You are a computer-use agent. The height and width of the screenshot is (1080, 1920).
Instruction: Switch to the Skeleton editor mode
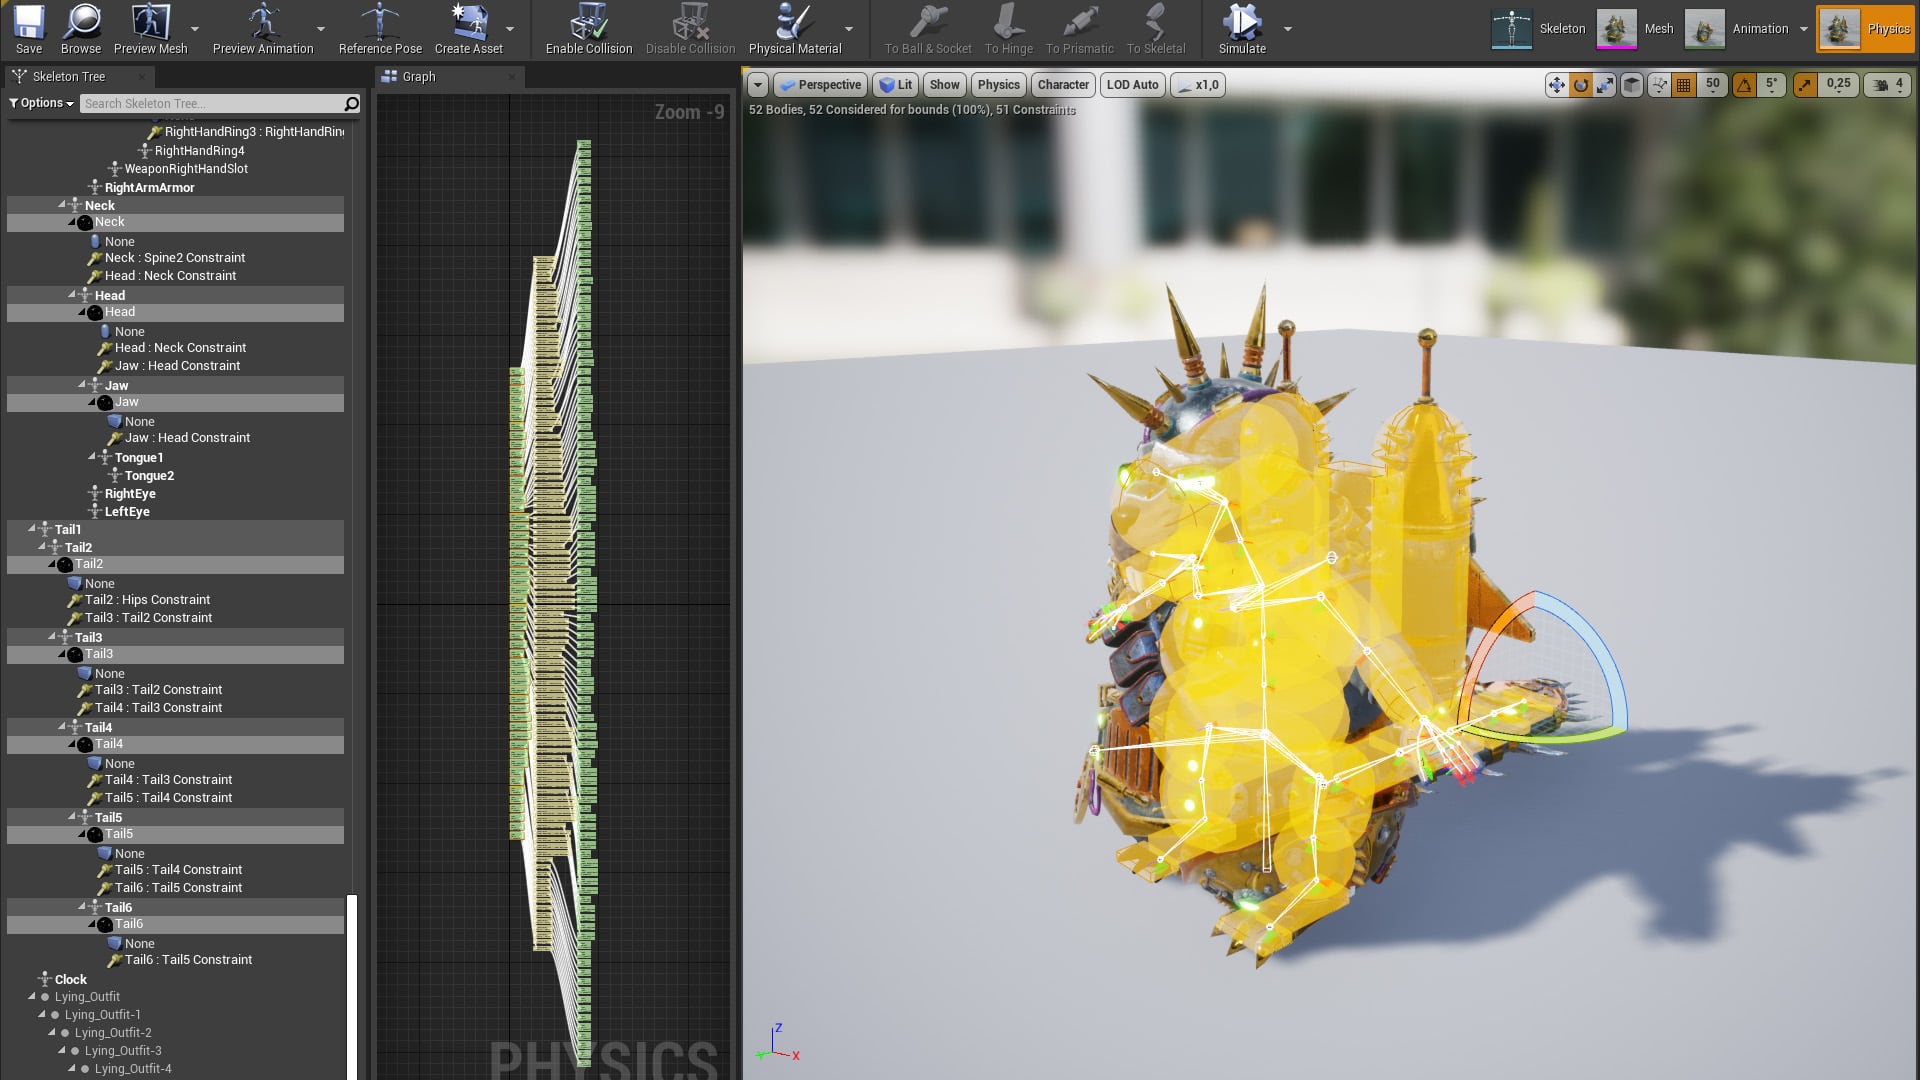[x=1538, y=29]
